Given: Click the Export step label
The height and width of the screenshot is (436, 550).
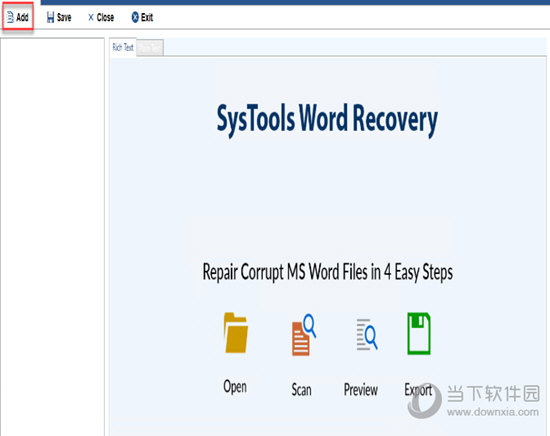Looking at the screenshot, I should pyautogui.click(x=418, y=390).
